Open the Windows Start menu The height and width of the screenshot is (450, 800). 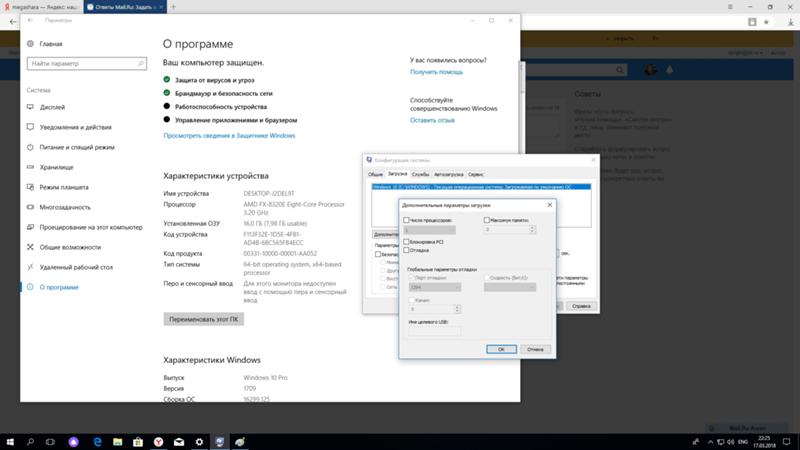pyautogui.click(x=10, y=442)
